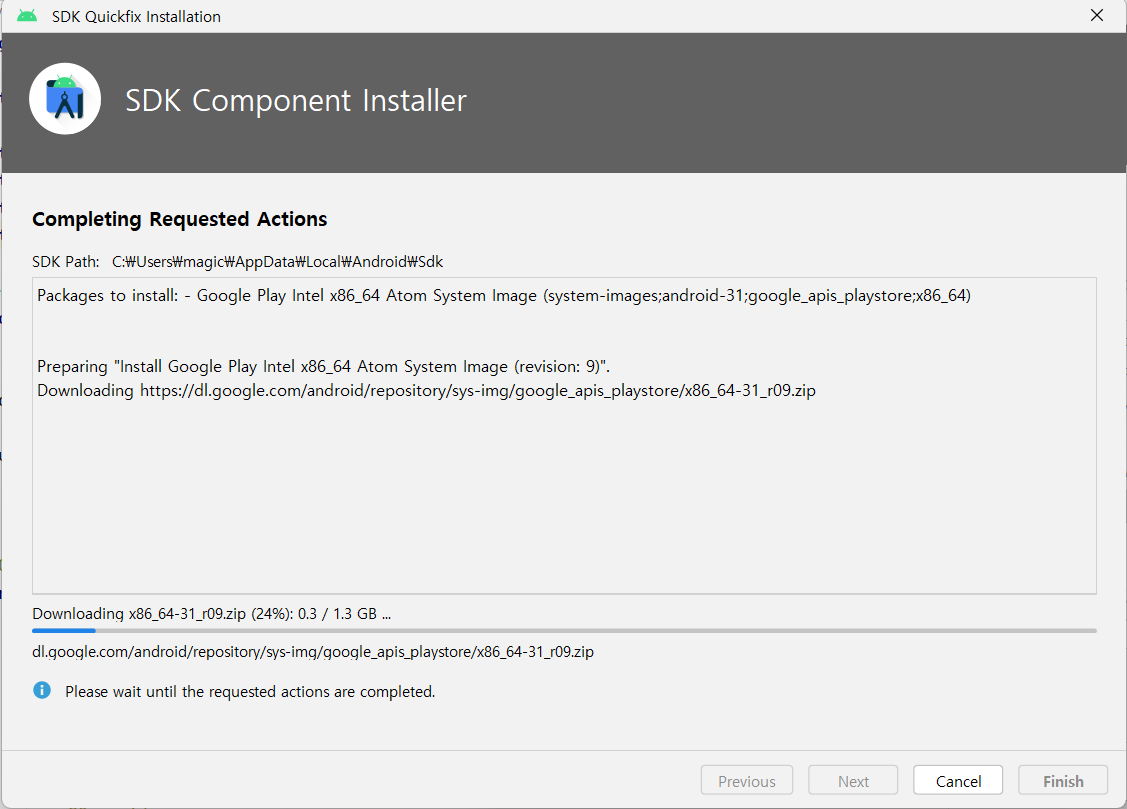
Task: Click the 'SDK Path:' label
Action: click(66, 262)
